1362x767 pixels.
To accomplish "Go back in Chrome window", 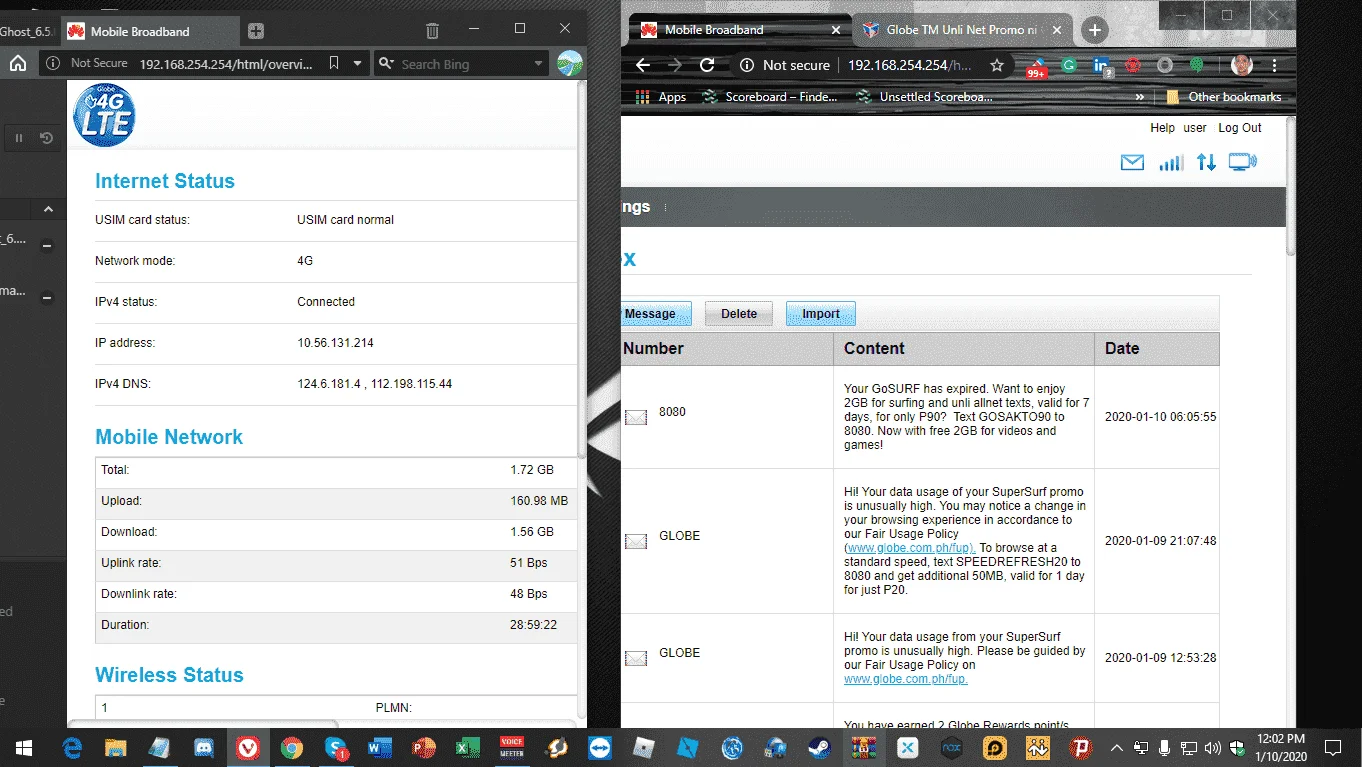I will point(643,65).
